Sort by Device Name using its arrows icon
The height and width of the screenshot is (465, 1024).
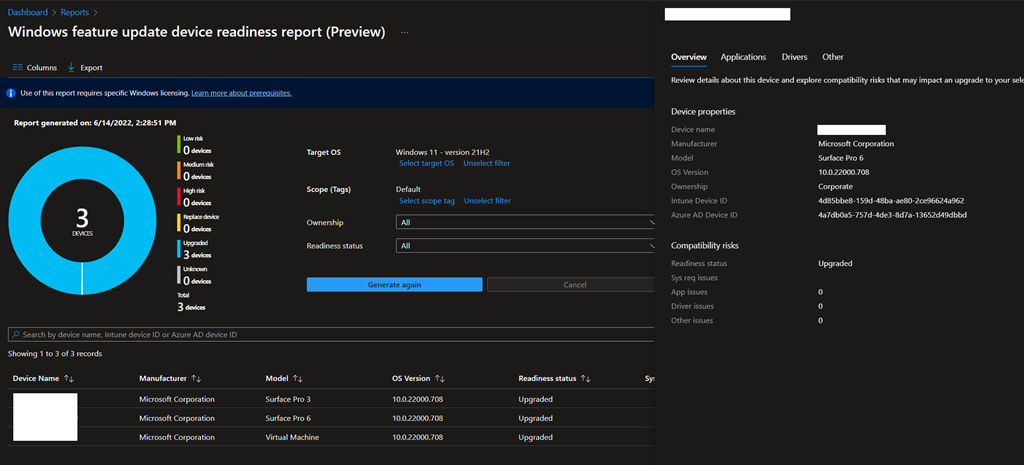[69, 379]
